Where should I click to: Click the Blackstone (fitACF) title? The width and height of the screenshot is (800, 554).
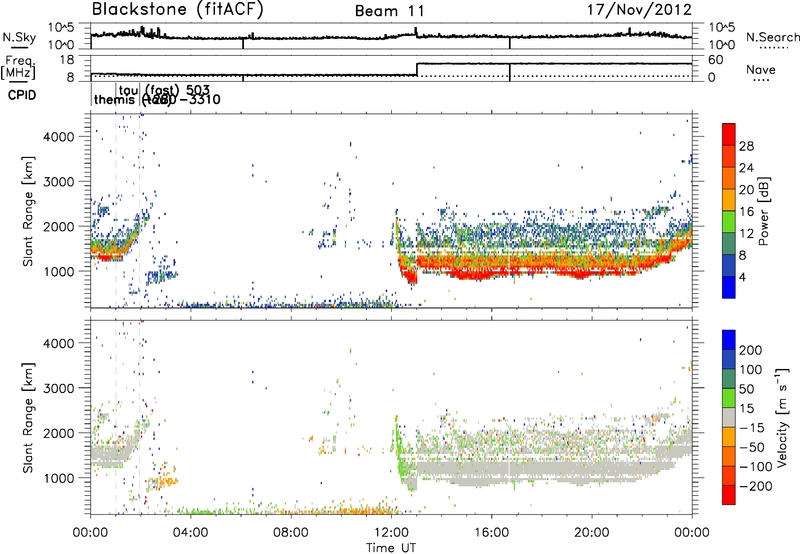[178, 10]
